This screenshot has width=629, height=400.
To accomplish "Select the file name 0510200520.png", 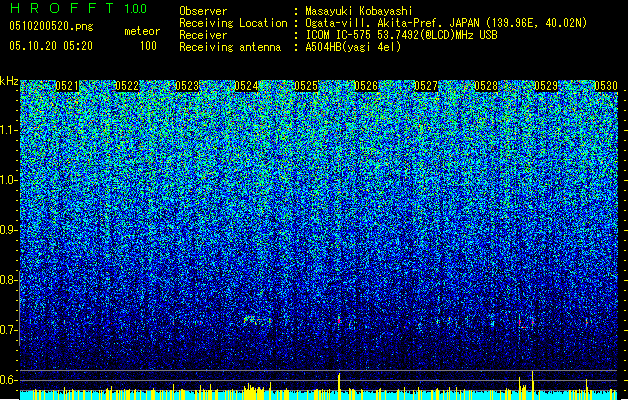I will tap(51, 26).
